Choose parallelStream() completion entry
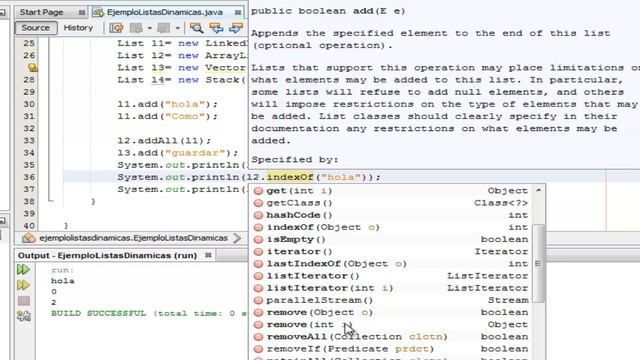 [391, 300]
